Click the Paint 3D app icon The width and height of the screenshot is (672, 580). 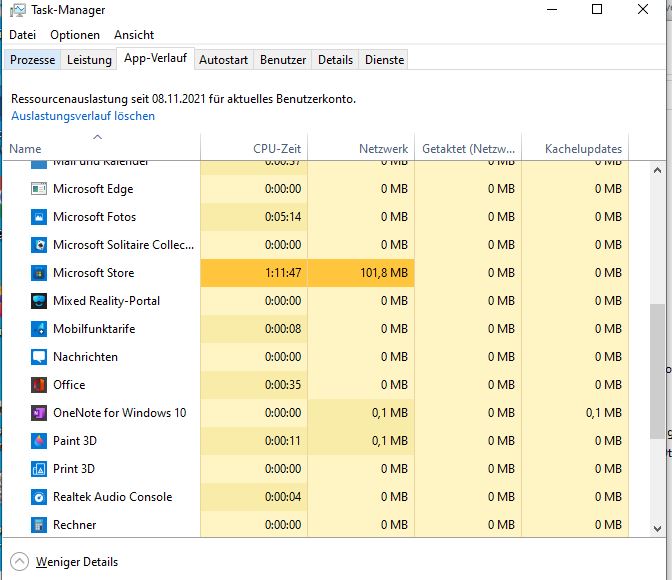(39, 441)
